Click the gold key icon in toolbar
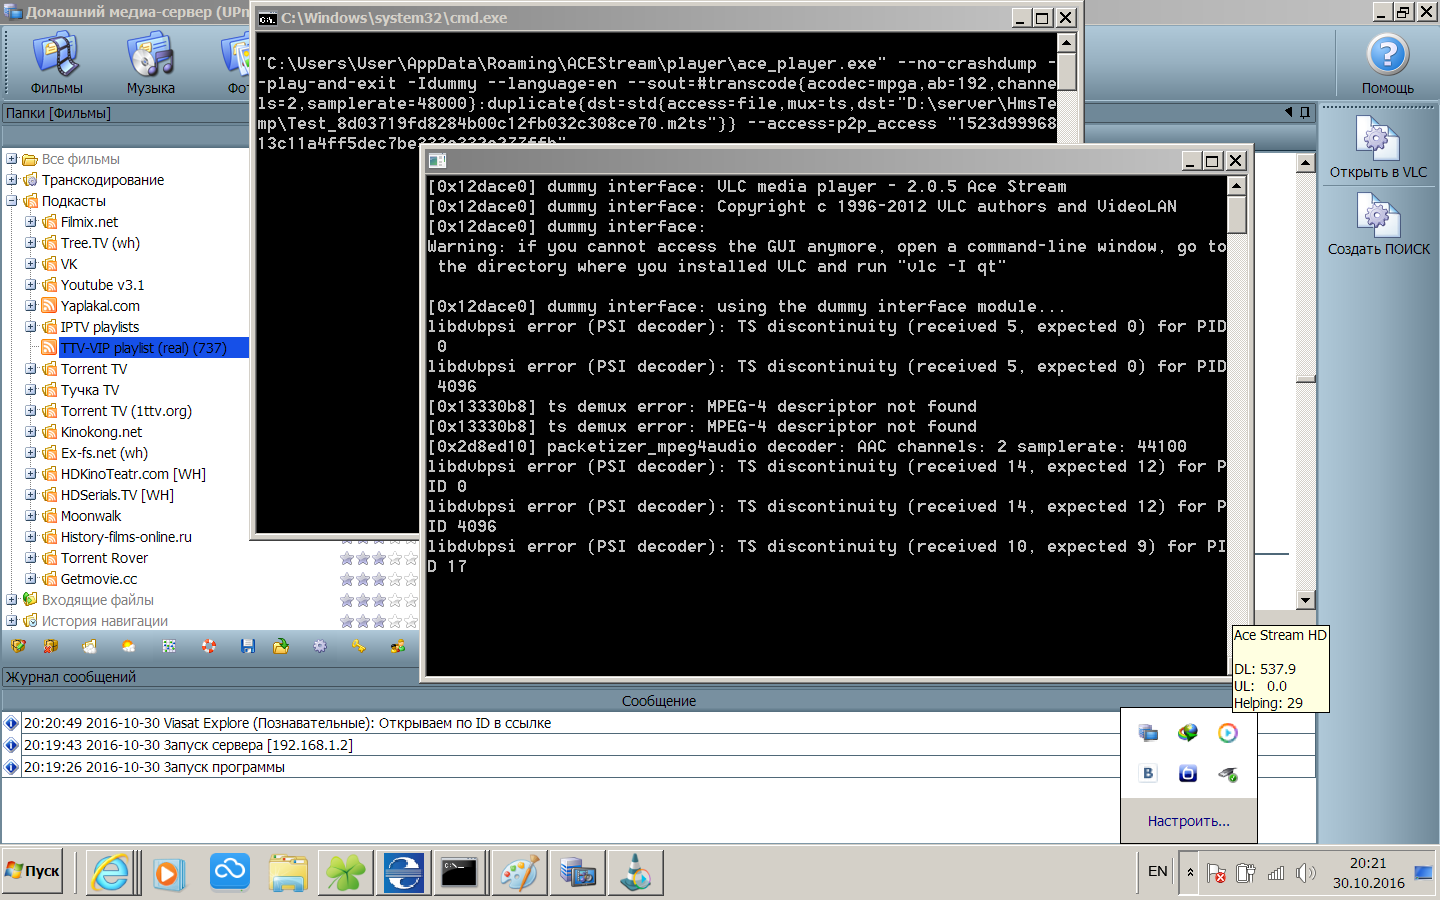 click(358, 647)
